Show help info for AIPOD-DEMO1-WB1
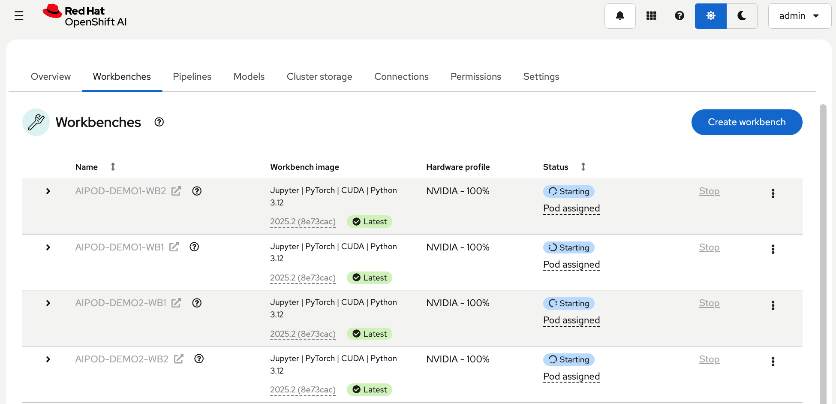This screenshot has width=836, height=404. pyautogui.click(x=195, y=247)
